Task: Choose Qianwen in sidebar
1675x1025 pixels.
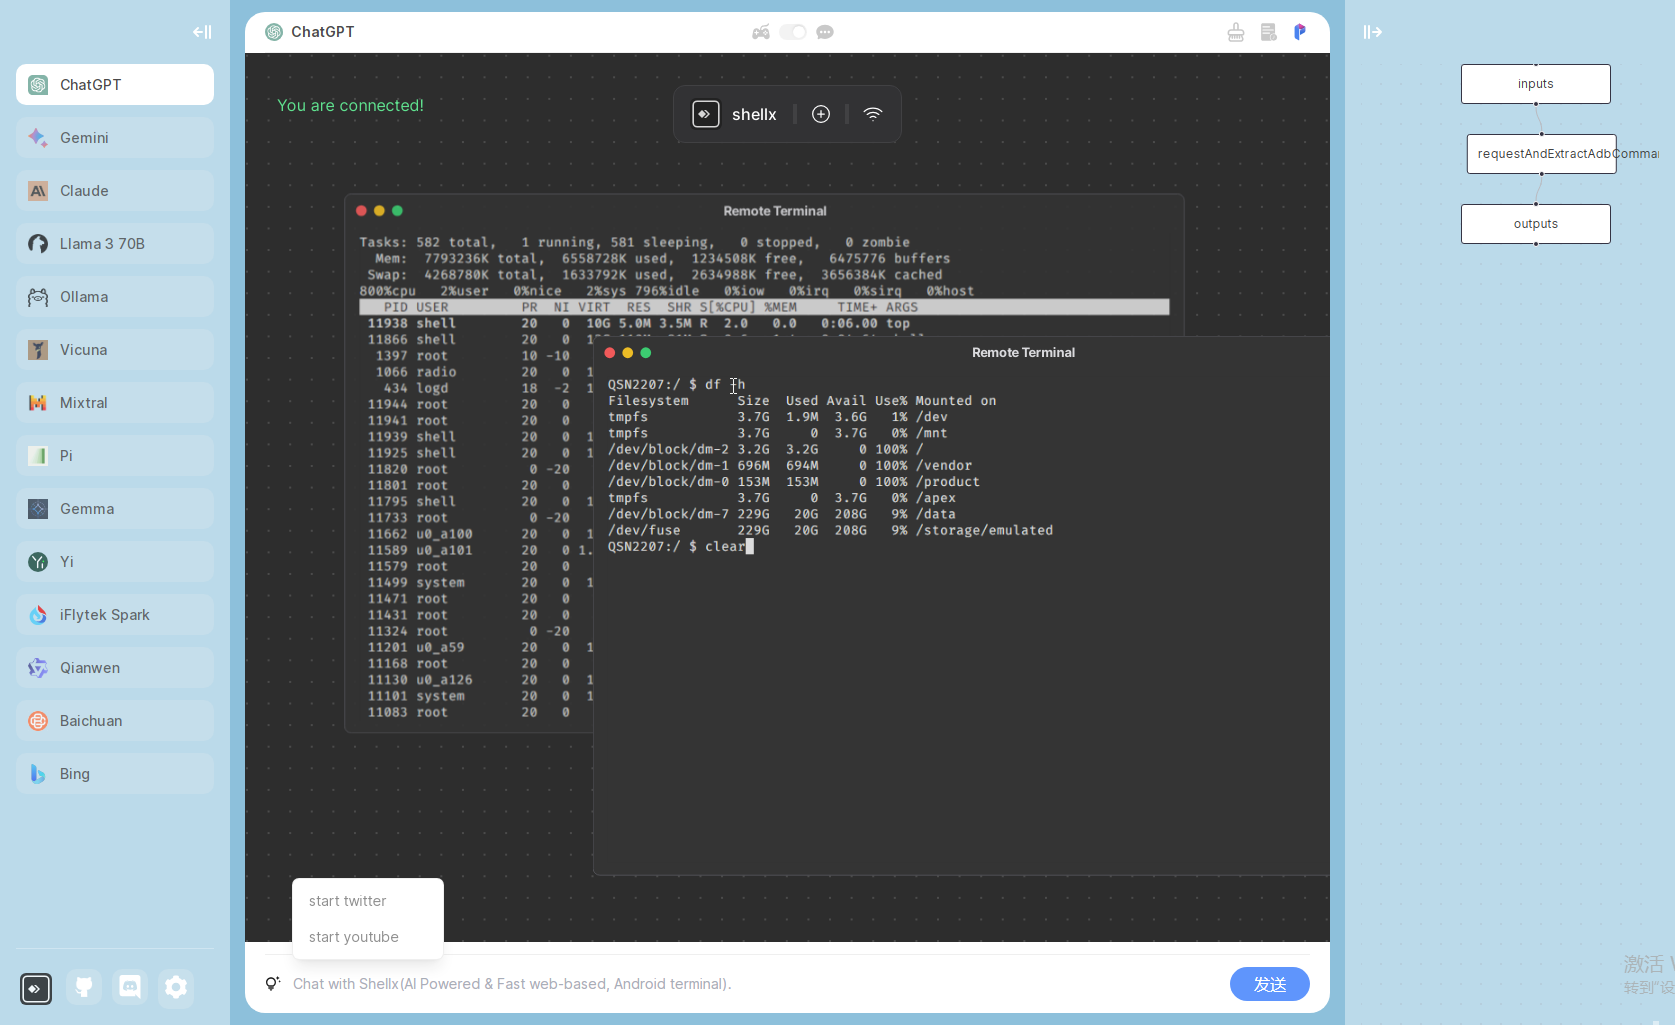Action: pyautogui.click(x=115, y=668)
